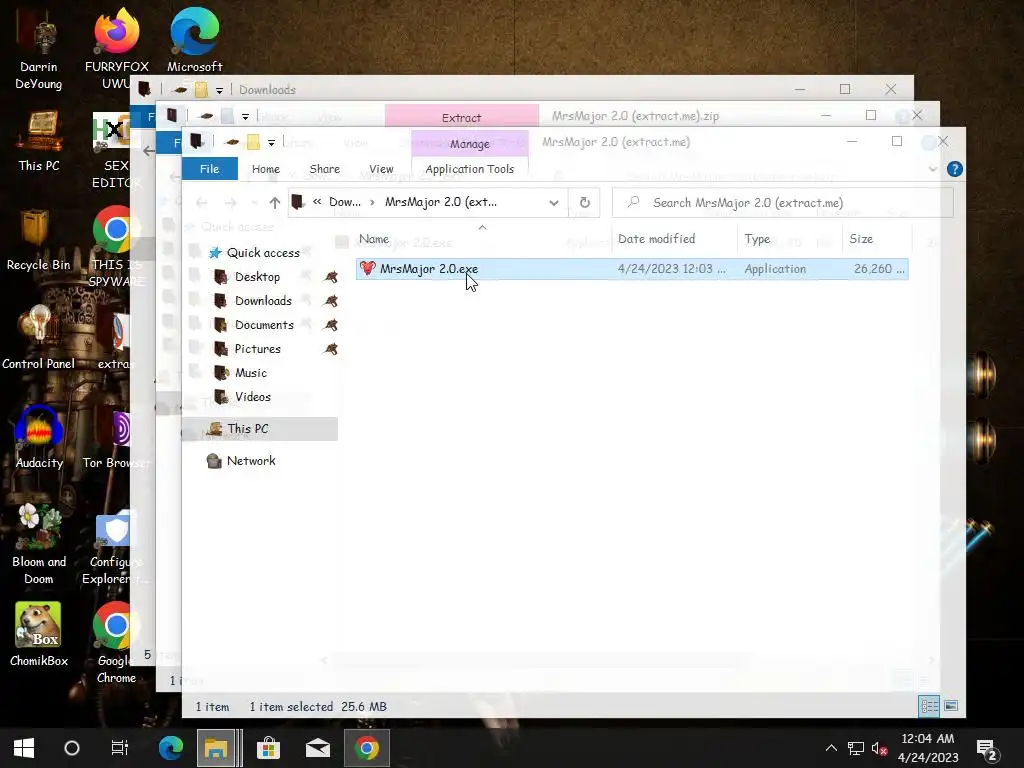Open File Explorer on taskbar
1024x768 pixels.
click(216, 748)
